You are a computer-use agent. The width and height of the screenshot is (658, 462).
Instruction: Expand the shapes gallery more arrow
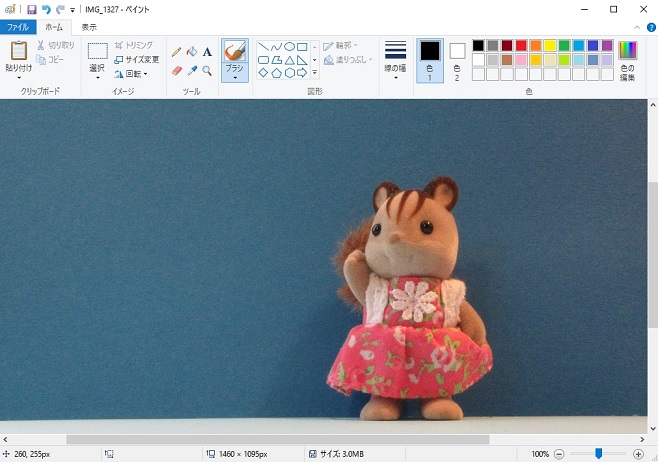tap(314, 73)
